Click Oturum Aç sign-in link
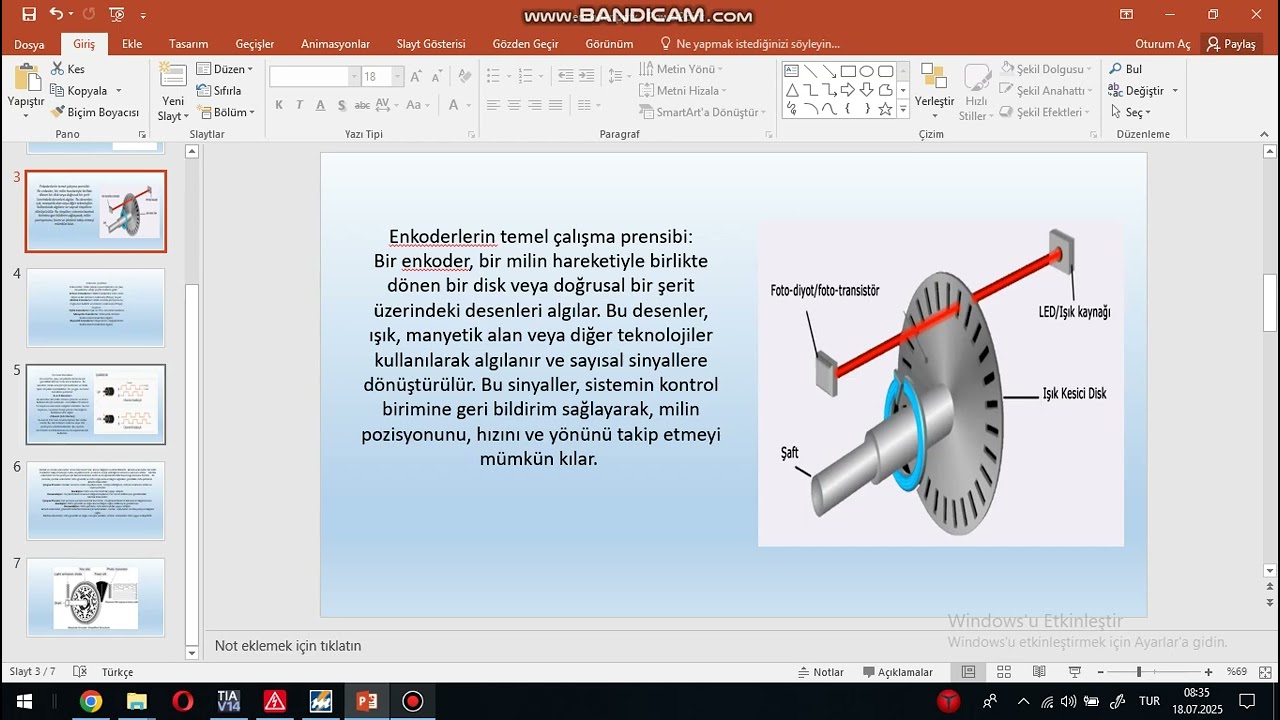1280x720 pixels. 1162,44
